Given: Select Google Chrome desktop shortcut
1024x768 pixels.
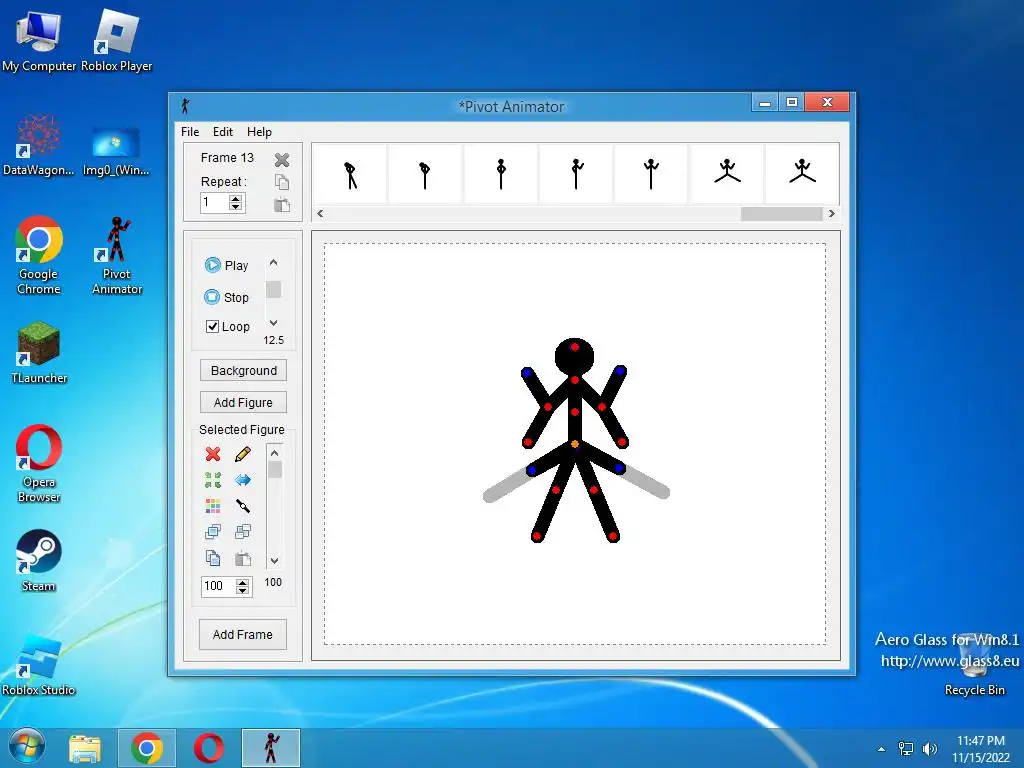Looking at the screenshot, I should [39, 255].
